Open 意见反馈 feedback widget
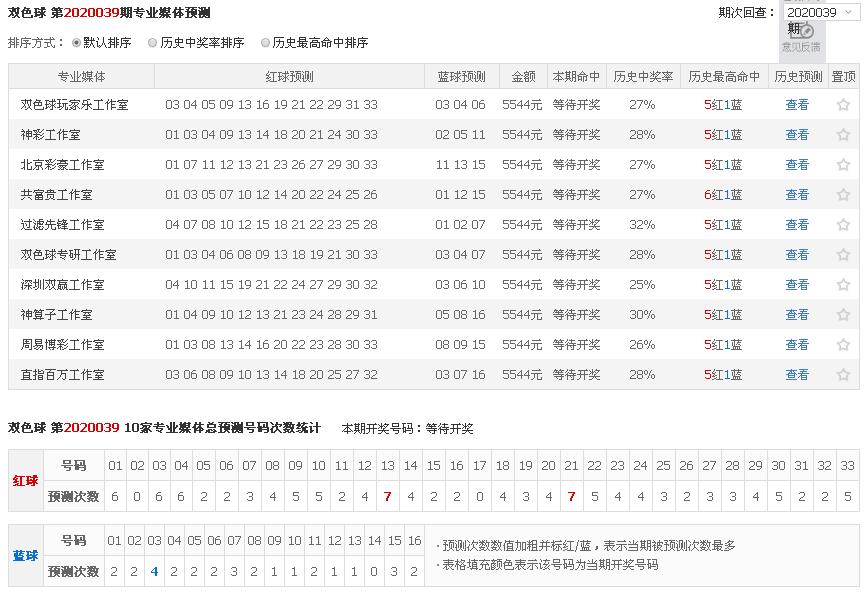Viewport: 868px width, 597px height. [802, 39]
